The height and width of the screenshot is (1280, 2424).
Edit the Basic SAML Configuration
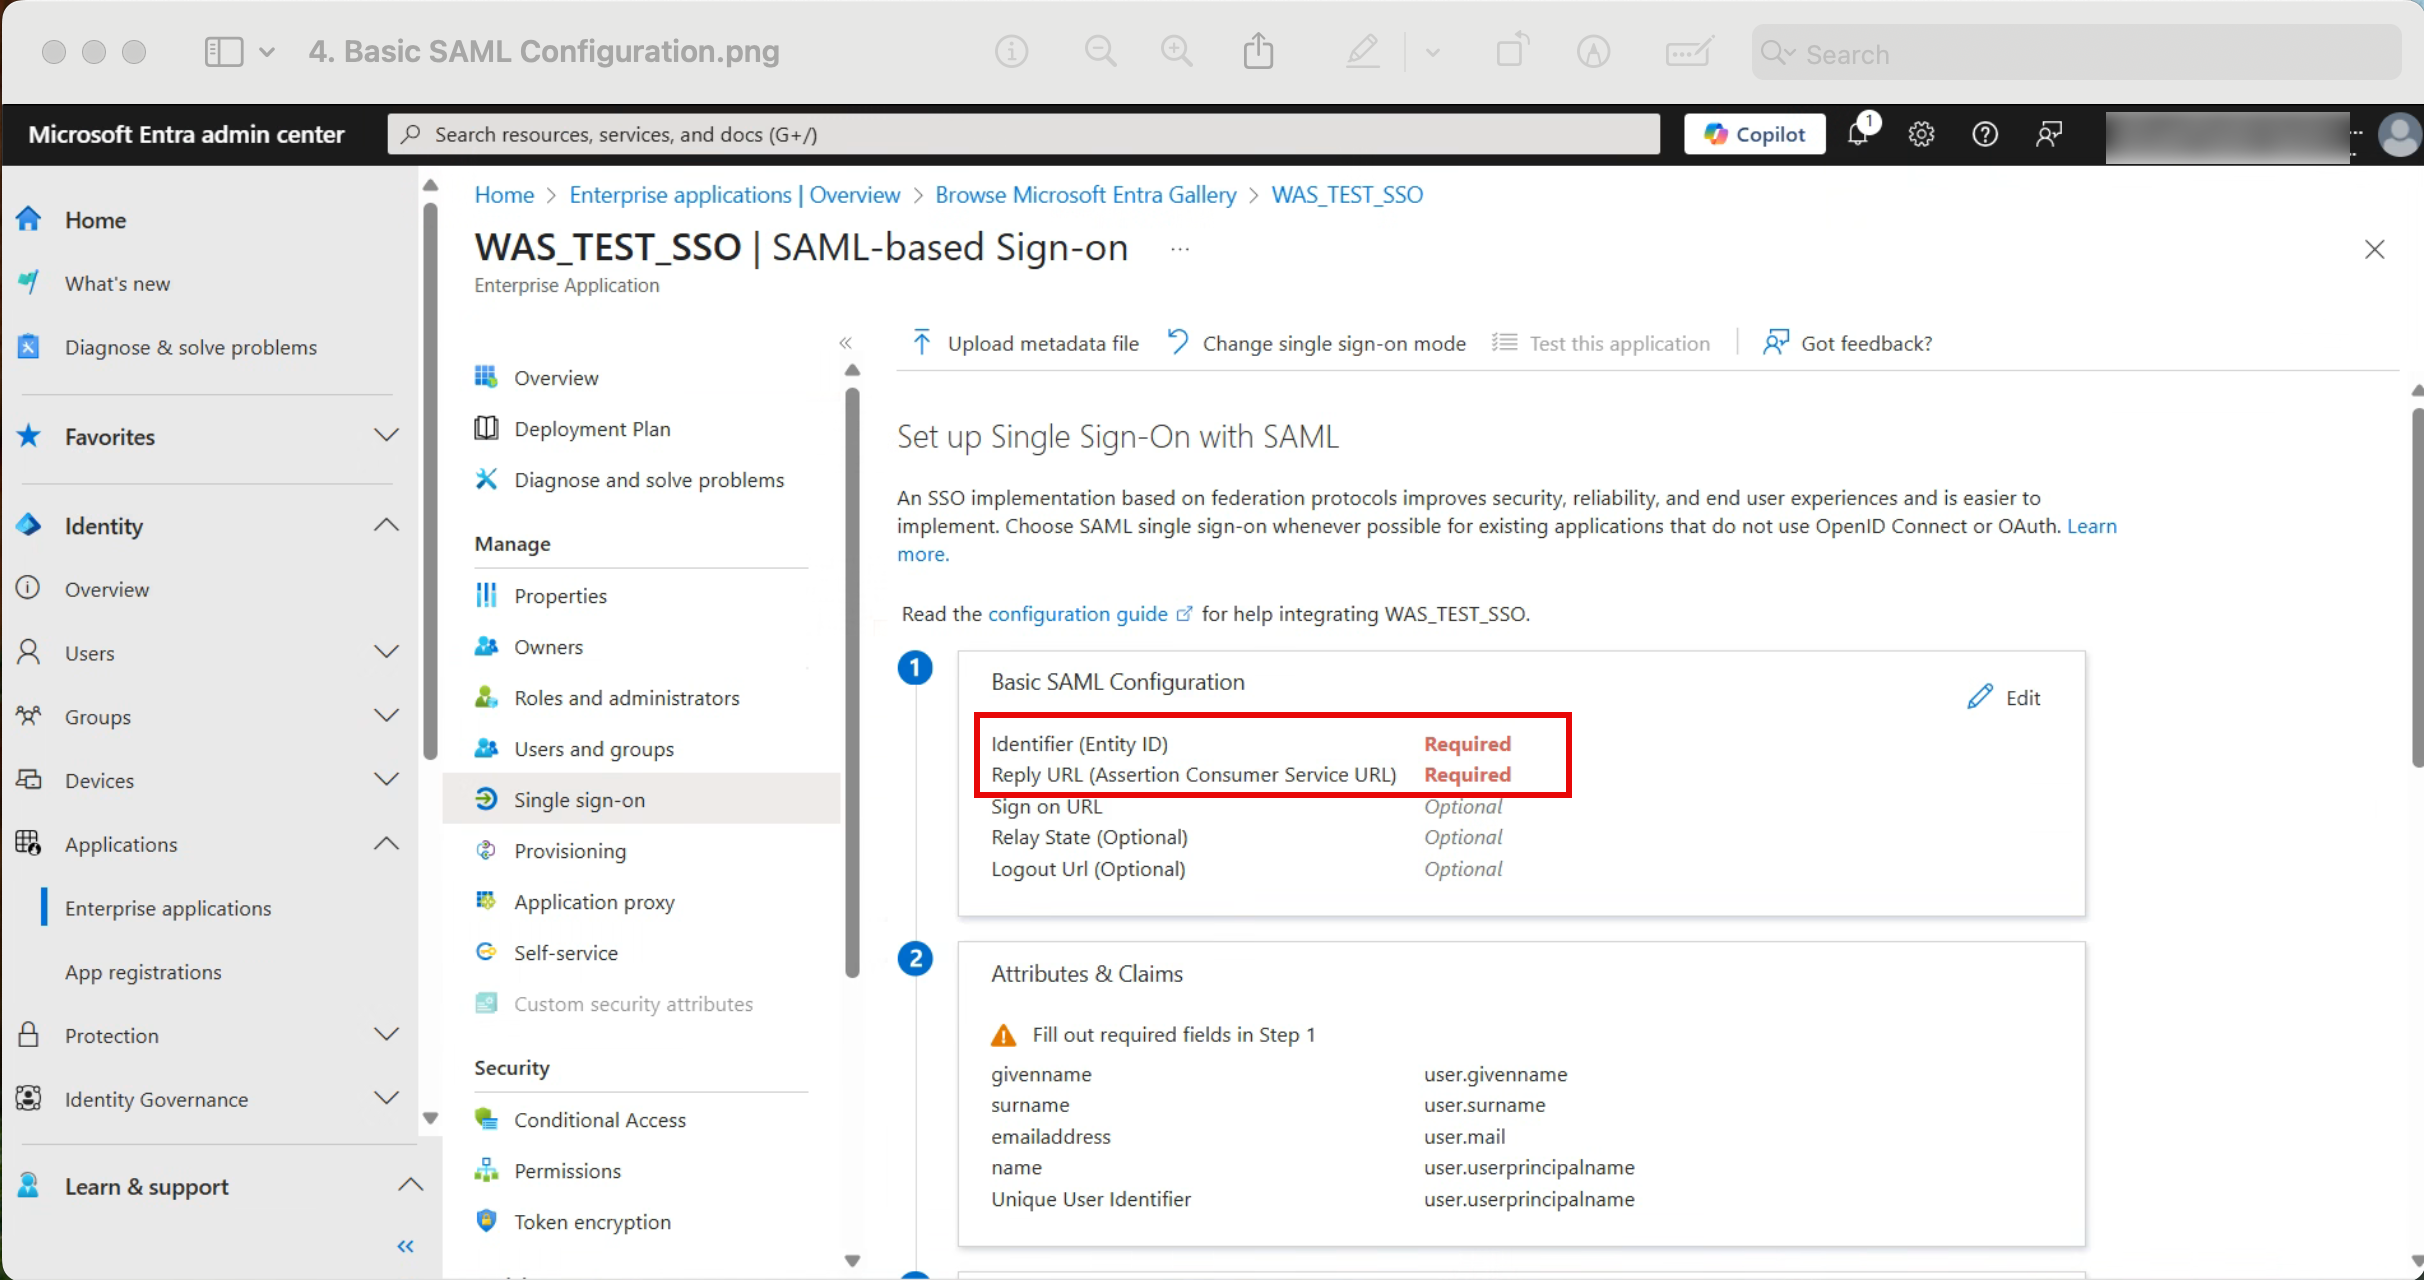click(x=2004, y=697)
